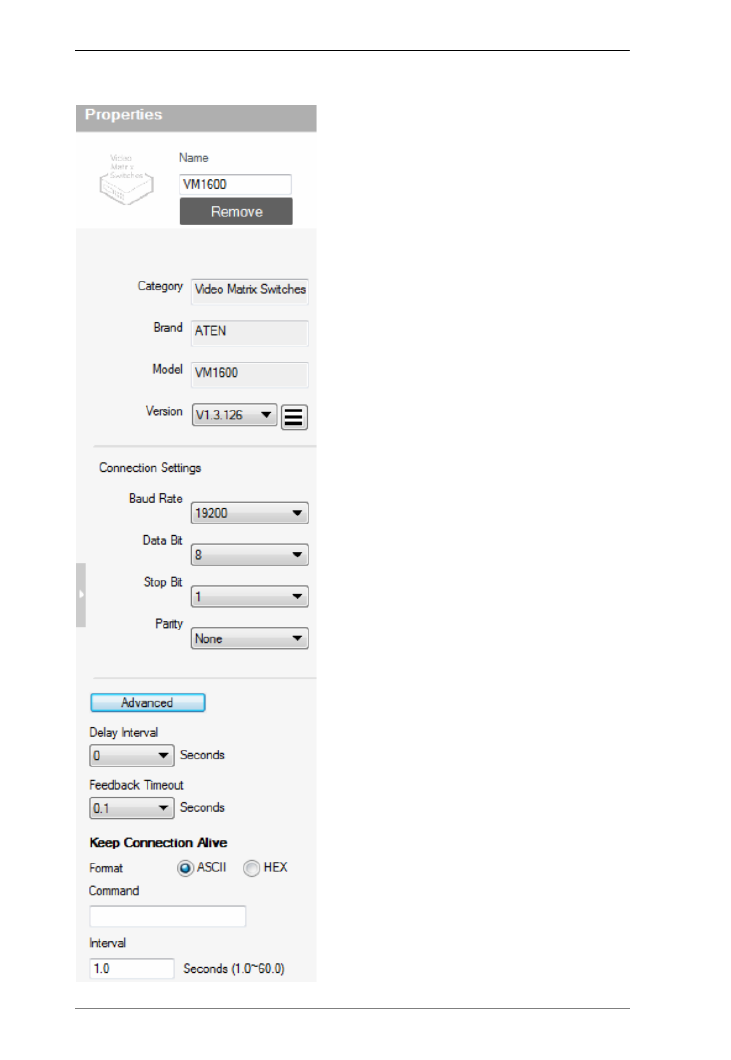Click the Category field Video Matrix Switches
Image resolution: width=731 pixels, height=1060 pixels.
(x=250, y=290)
